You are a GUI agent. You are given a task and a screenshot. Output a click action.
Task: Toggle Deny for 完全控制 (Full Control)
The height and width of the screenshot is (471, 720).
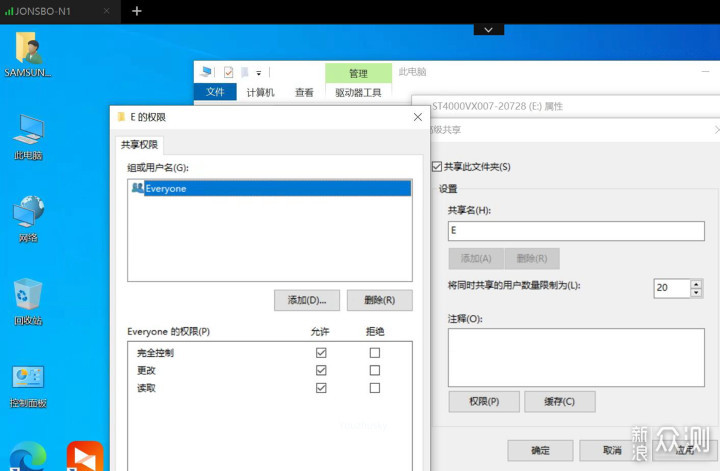click(x=375, y=353)
